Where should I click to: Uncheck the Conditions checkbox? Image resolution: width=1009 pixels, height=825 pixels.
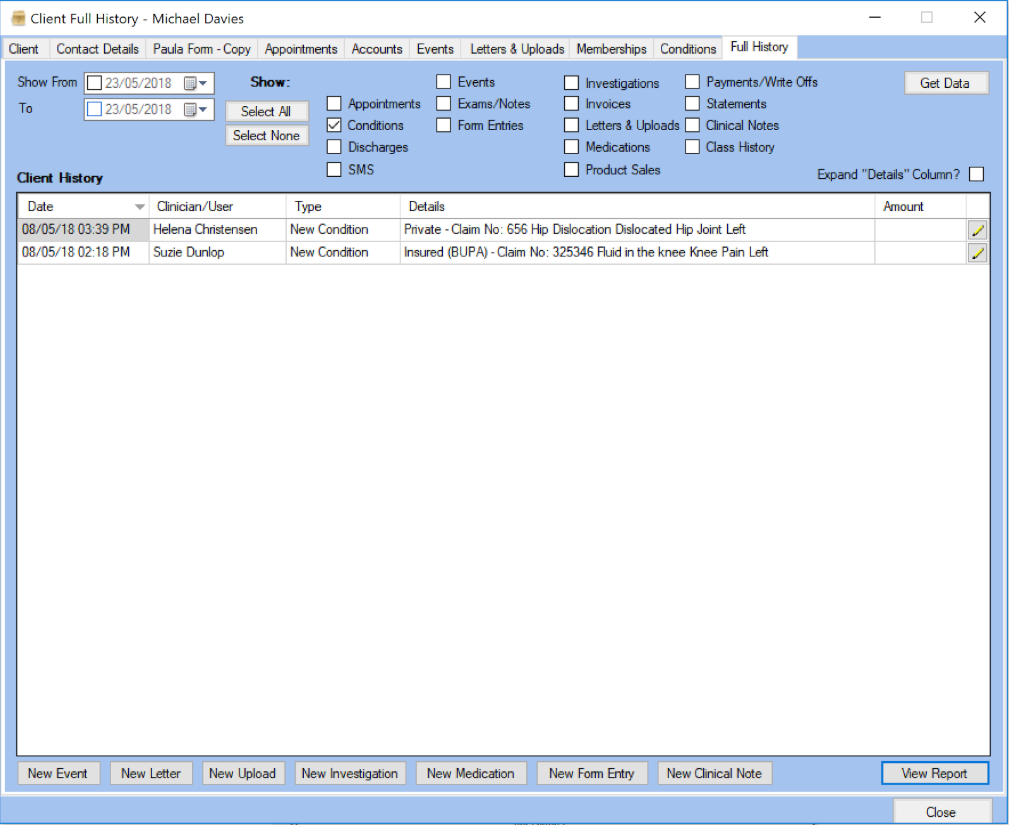tap(334, 126)
